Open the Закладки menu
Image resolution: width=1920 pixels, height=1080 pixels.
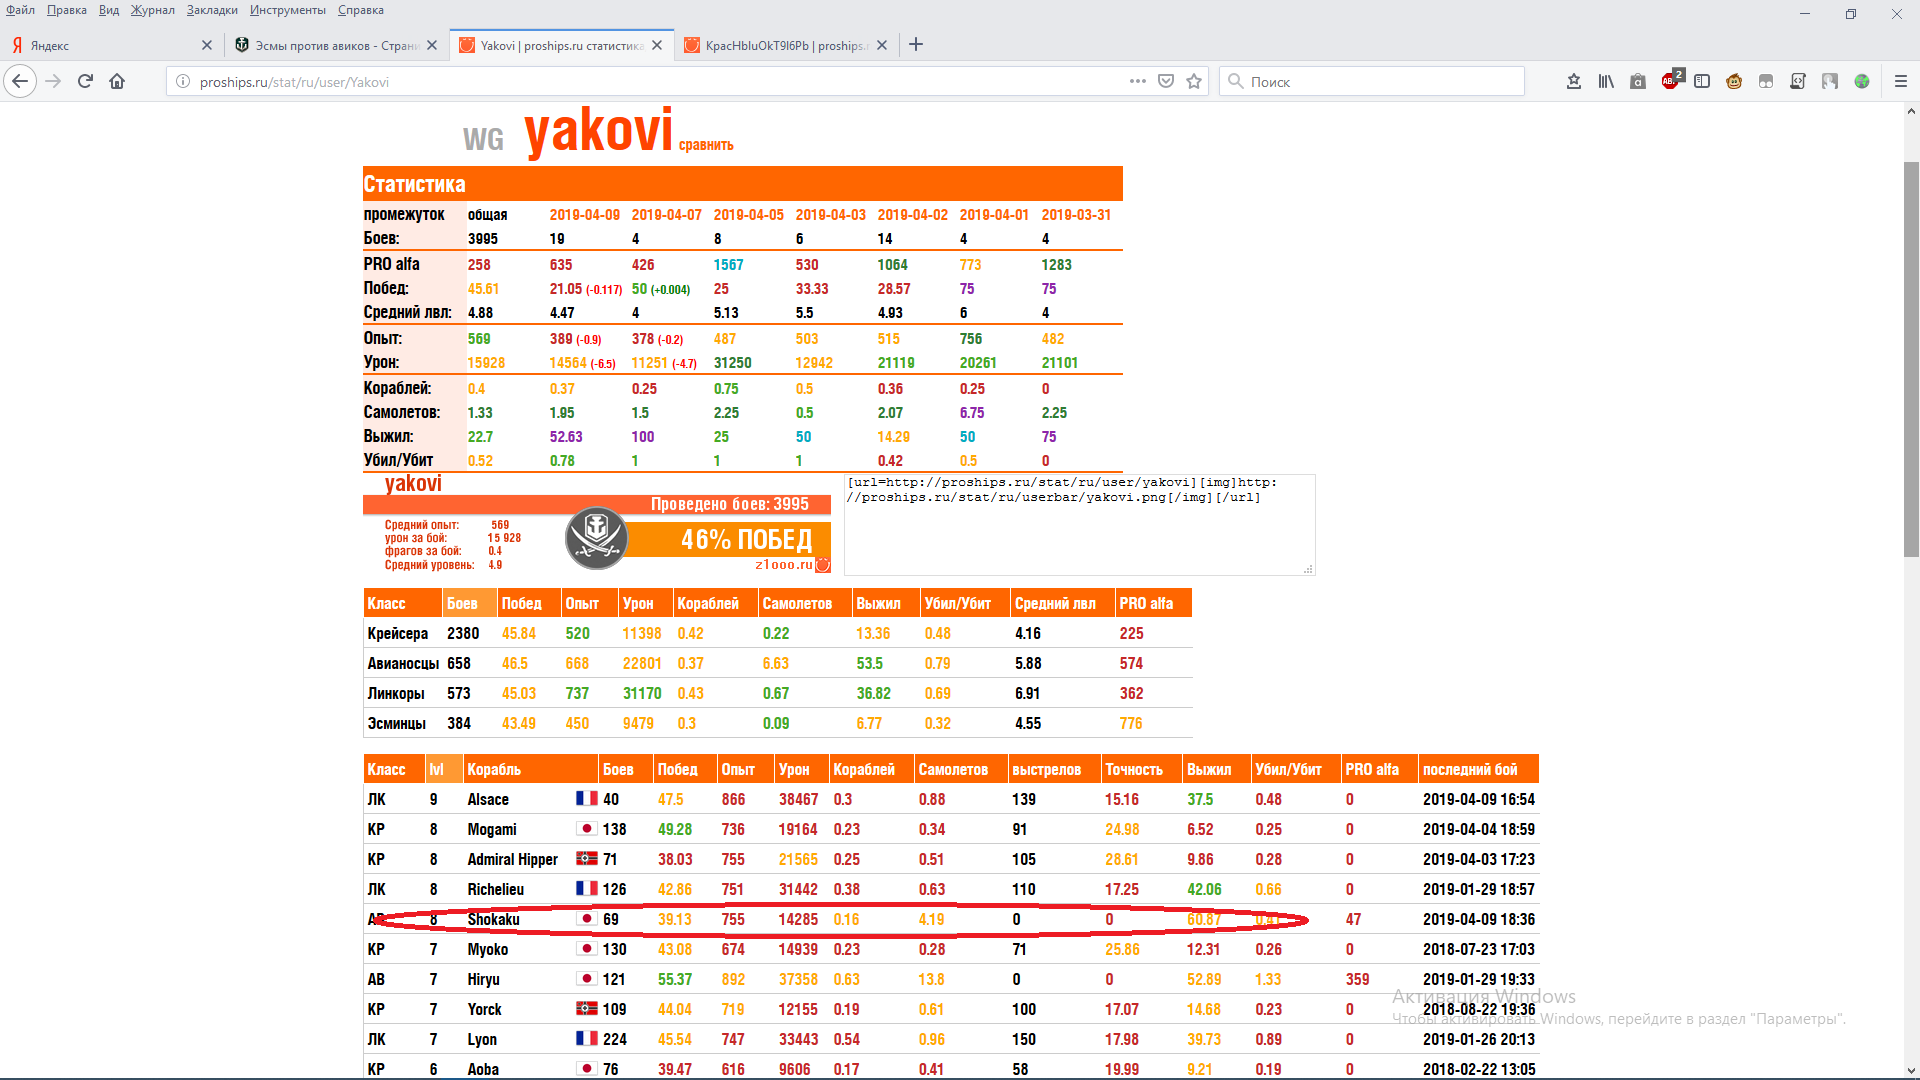click(x=212, y=10)
